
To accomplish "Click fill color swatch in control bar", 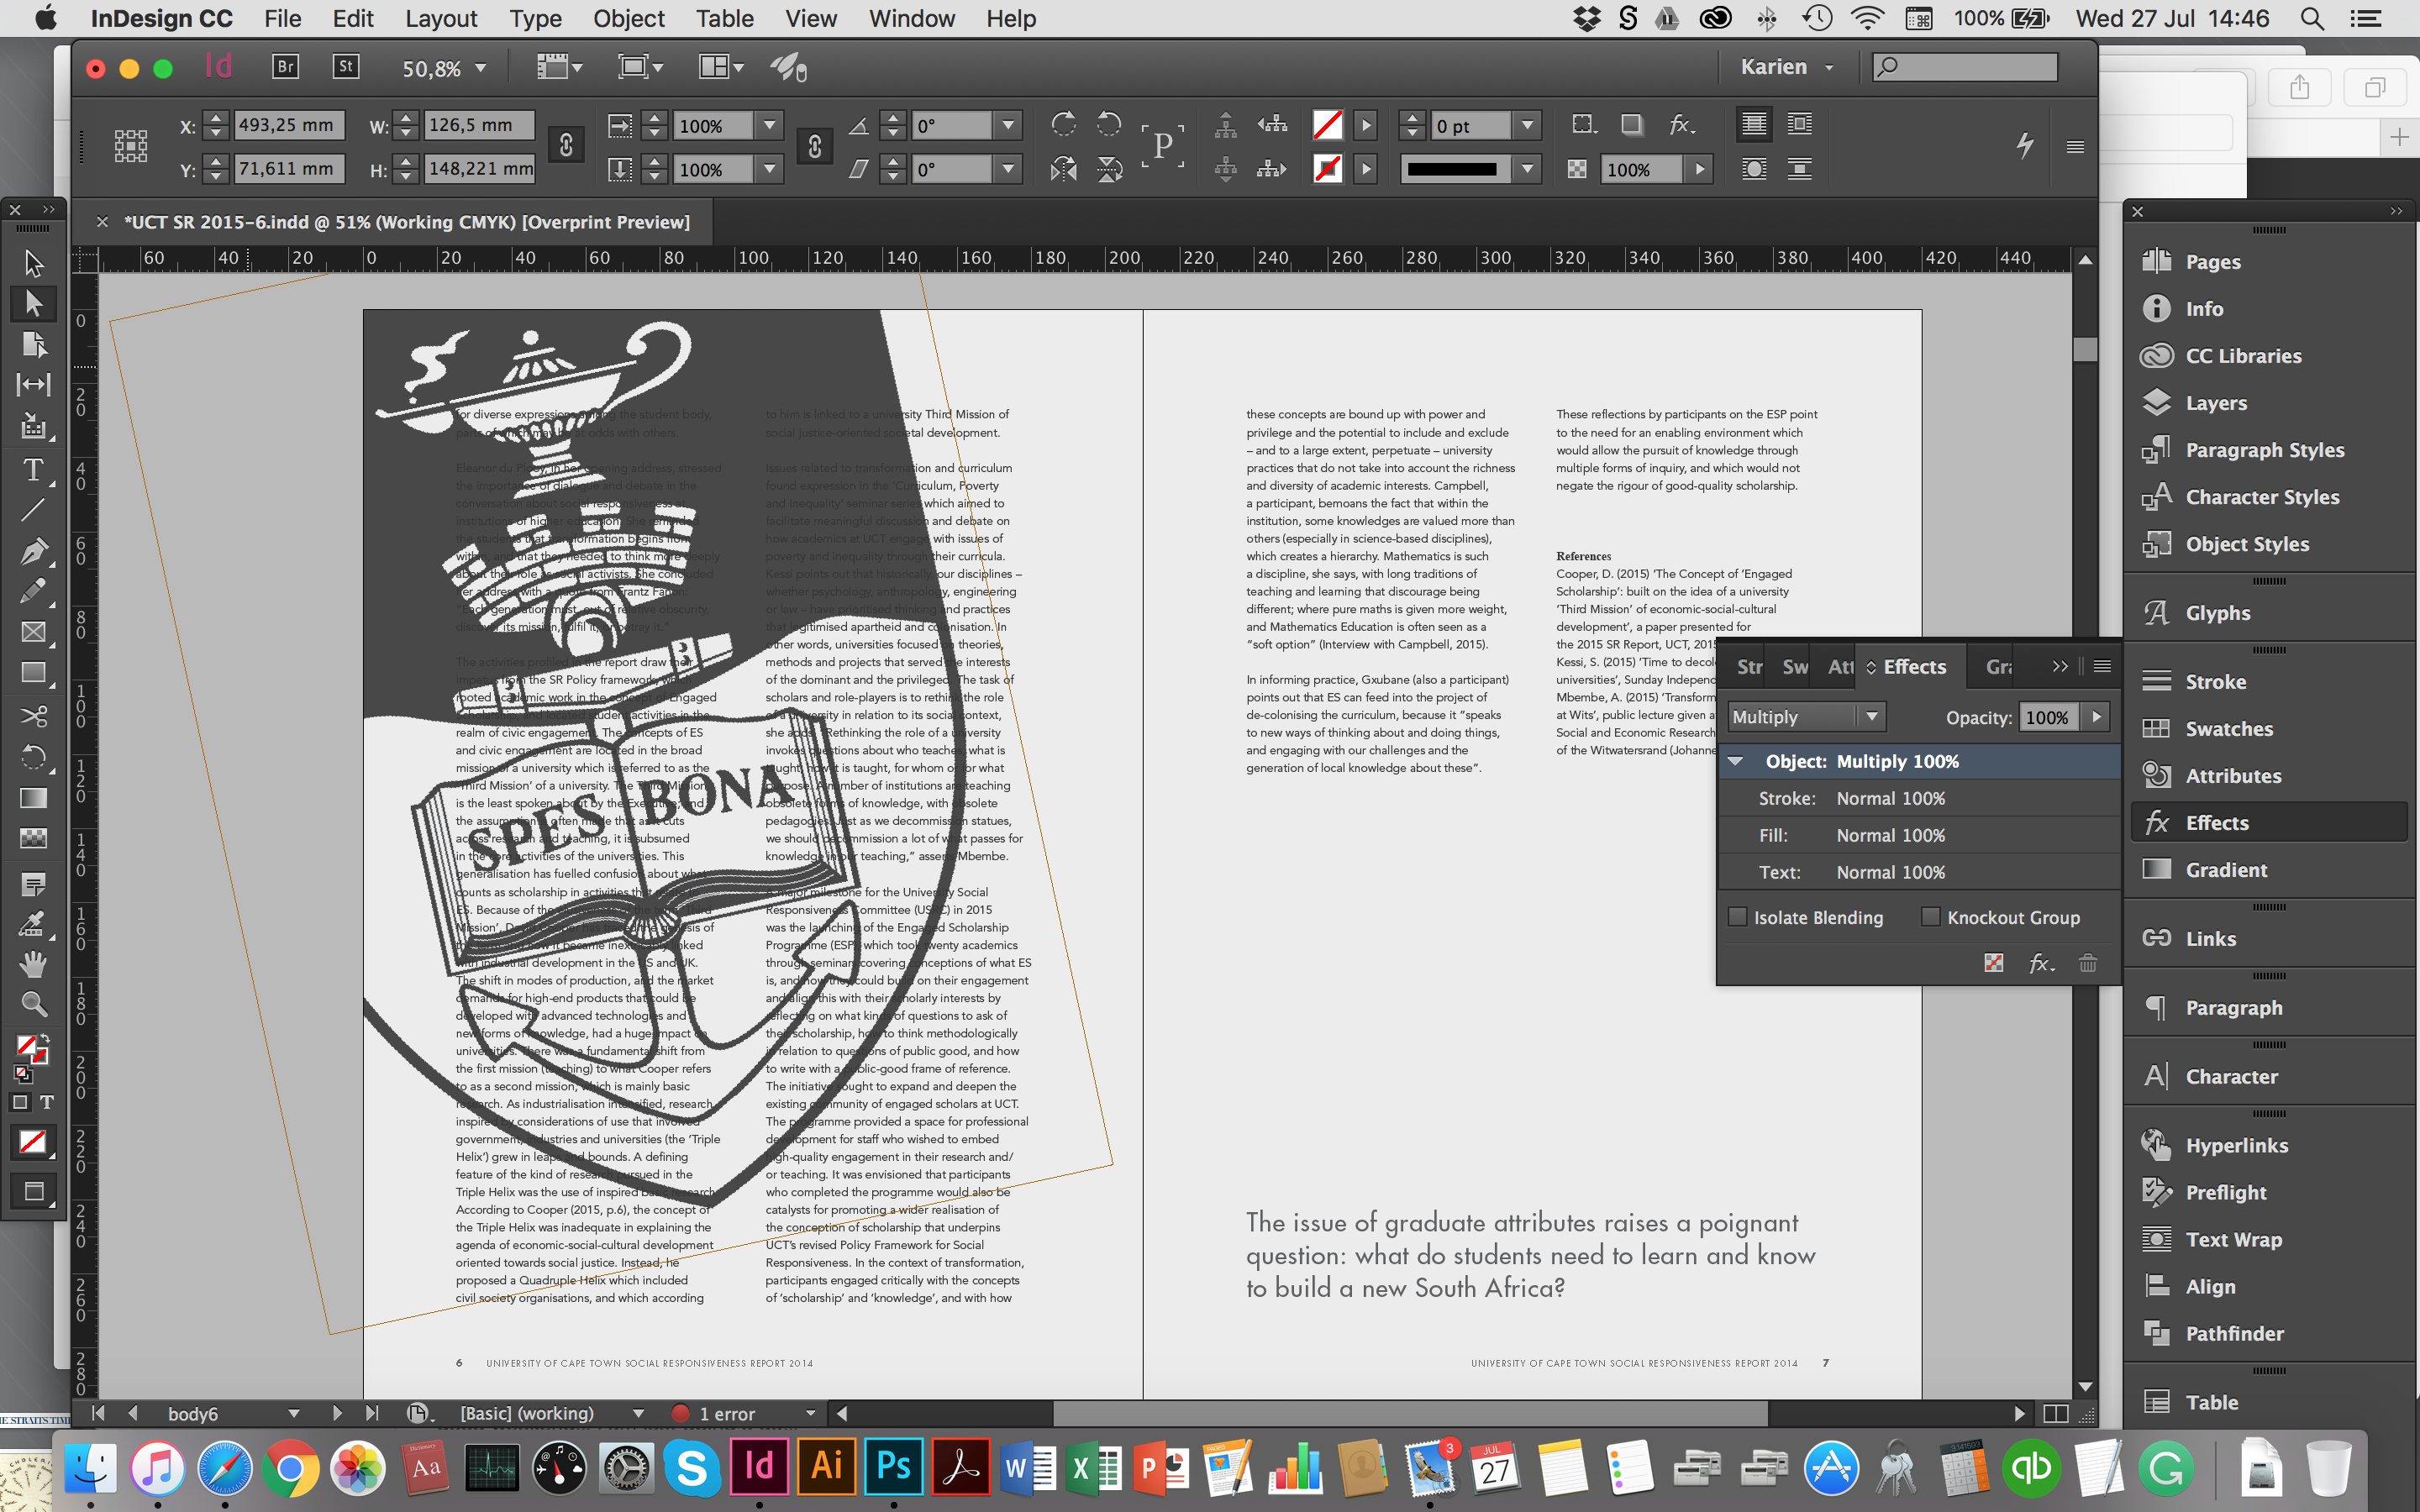I will 1327,125.
